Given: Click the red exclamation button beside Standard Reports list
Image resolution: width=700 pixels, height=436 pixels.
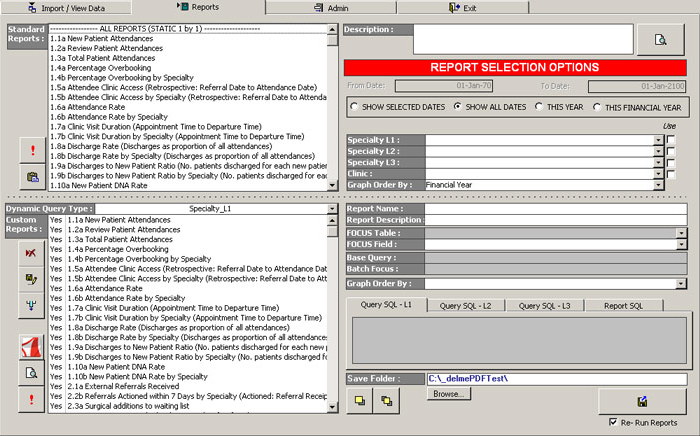Looking at the screenshot, I should pos(33,150).
